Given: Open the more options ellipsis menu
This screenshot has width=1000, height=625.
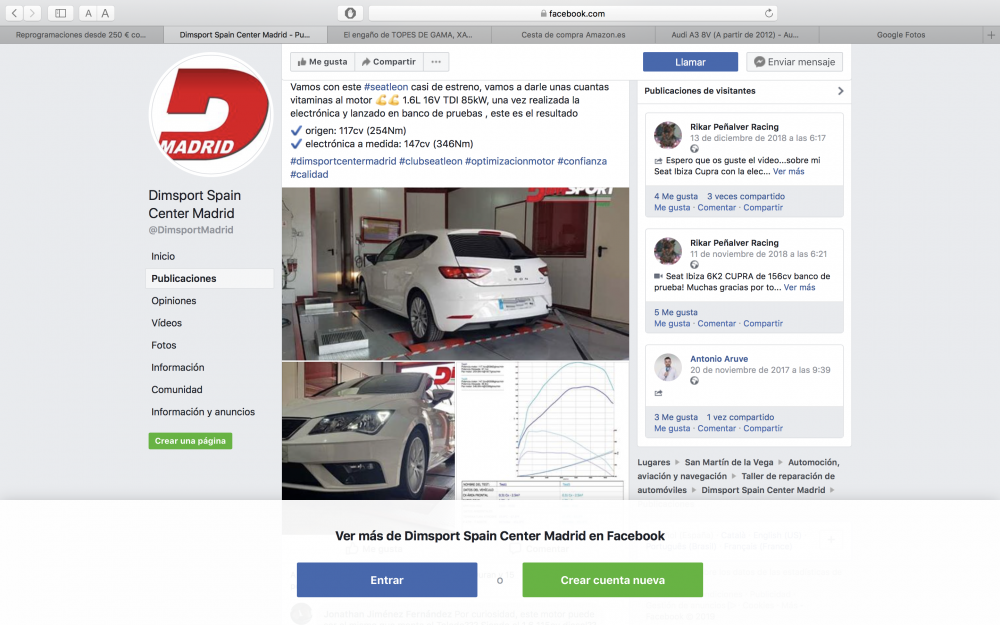Looking at the screenshot, I should click(436, 62).
